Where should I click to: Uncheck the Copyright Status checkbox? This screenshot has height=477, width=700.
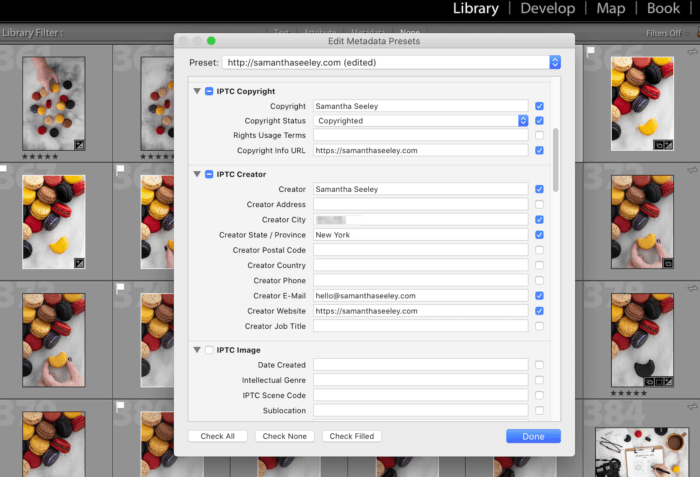(539, 121)
